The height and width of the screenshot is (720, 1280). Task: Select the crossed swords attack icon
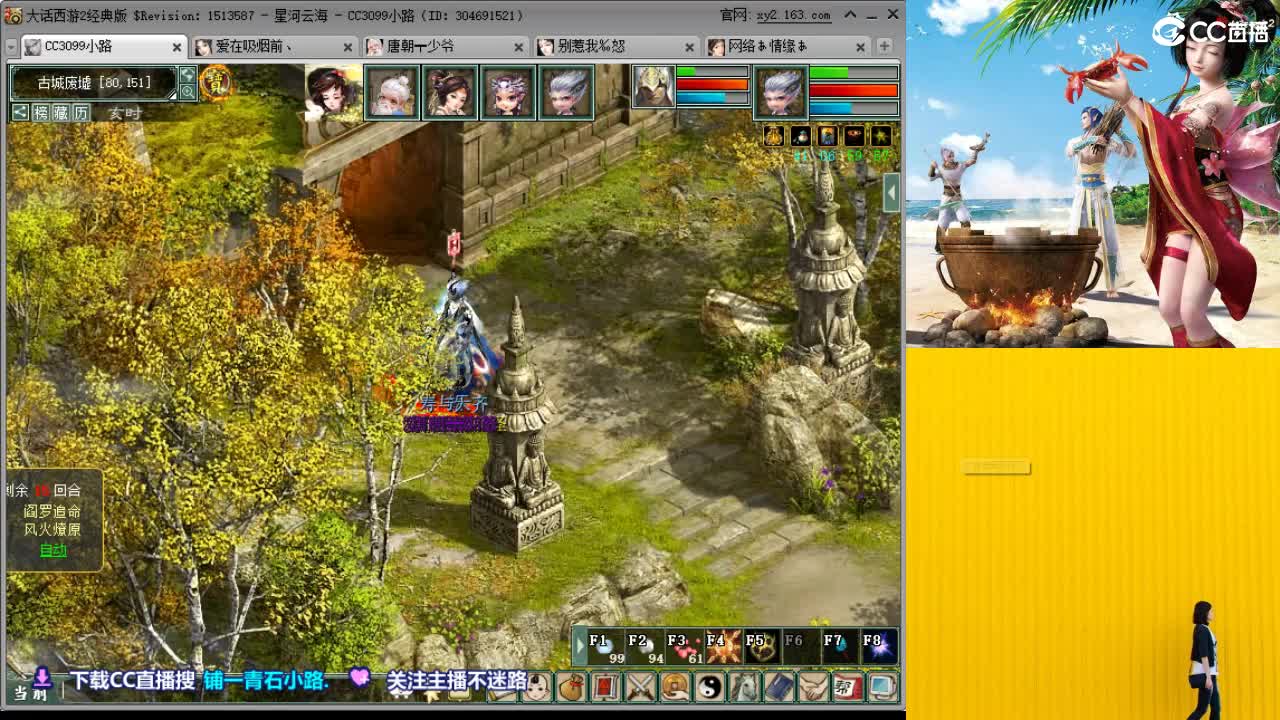coord(641,687)
